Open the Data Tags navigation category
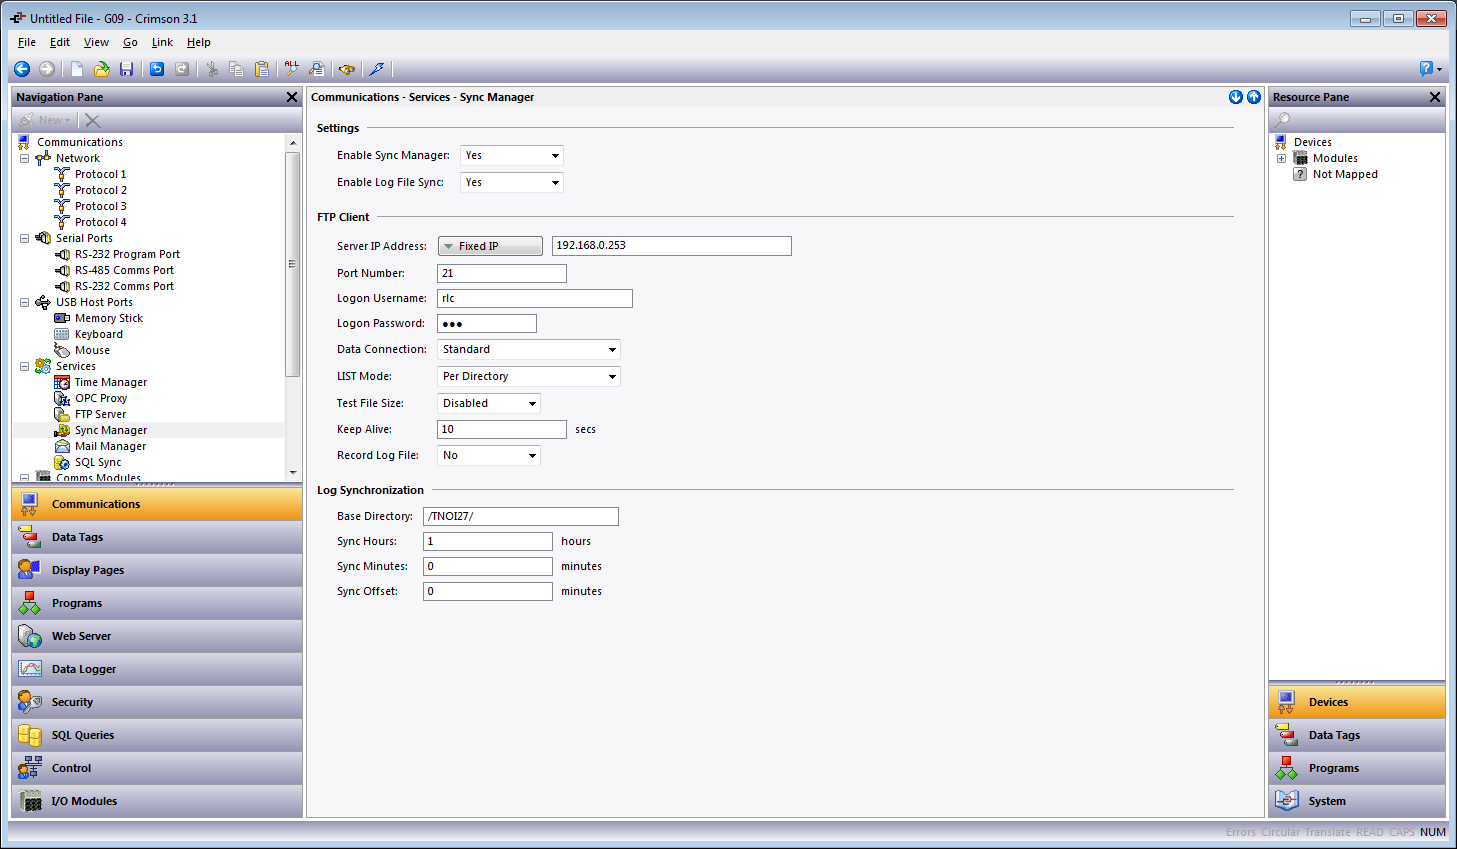Image resolution: width=1457 pixels, height=849 pixels. [157, 537]
